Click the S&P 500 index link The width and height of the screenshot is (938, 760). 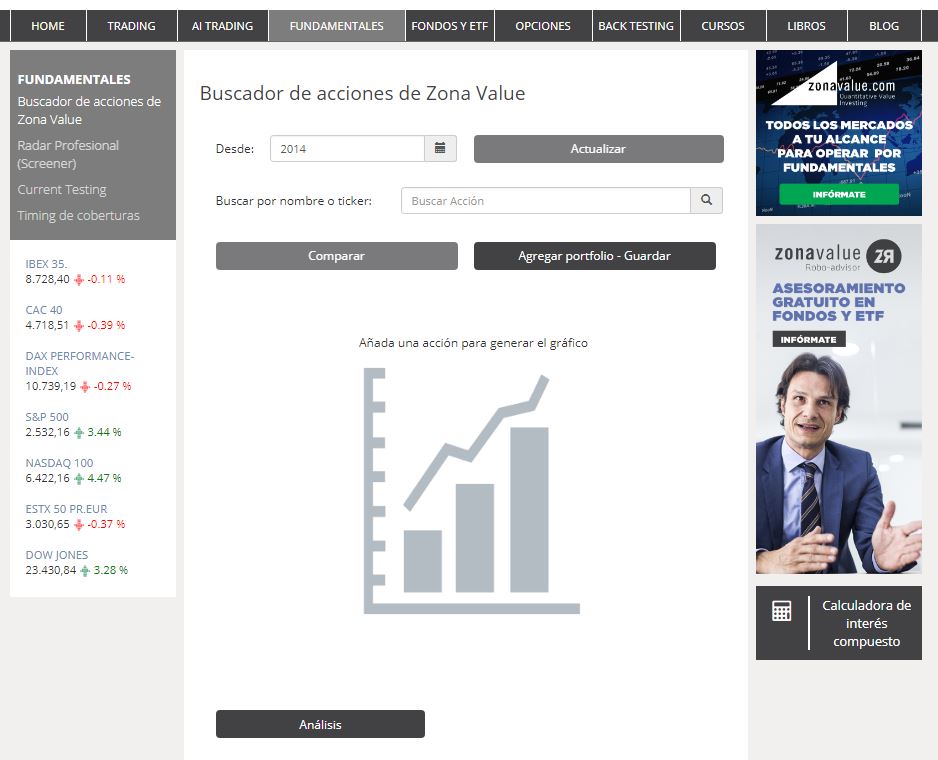coord(47,417)
